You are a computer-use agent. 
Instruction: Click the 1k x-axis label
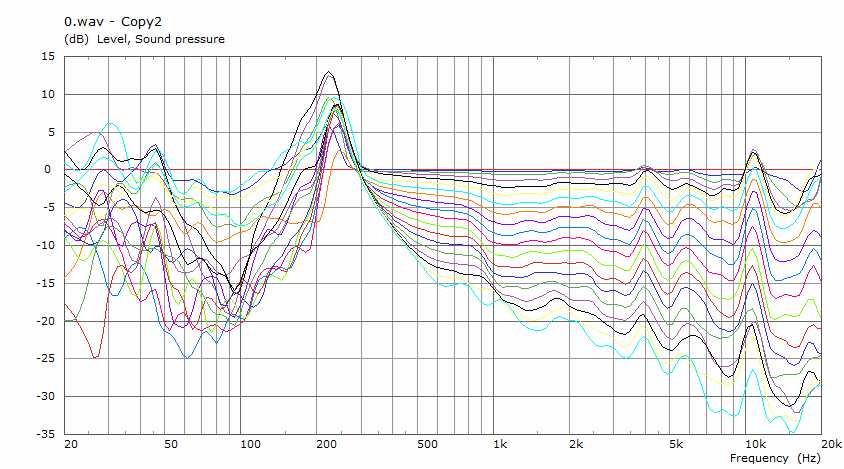(x=500, y=444)
